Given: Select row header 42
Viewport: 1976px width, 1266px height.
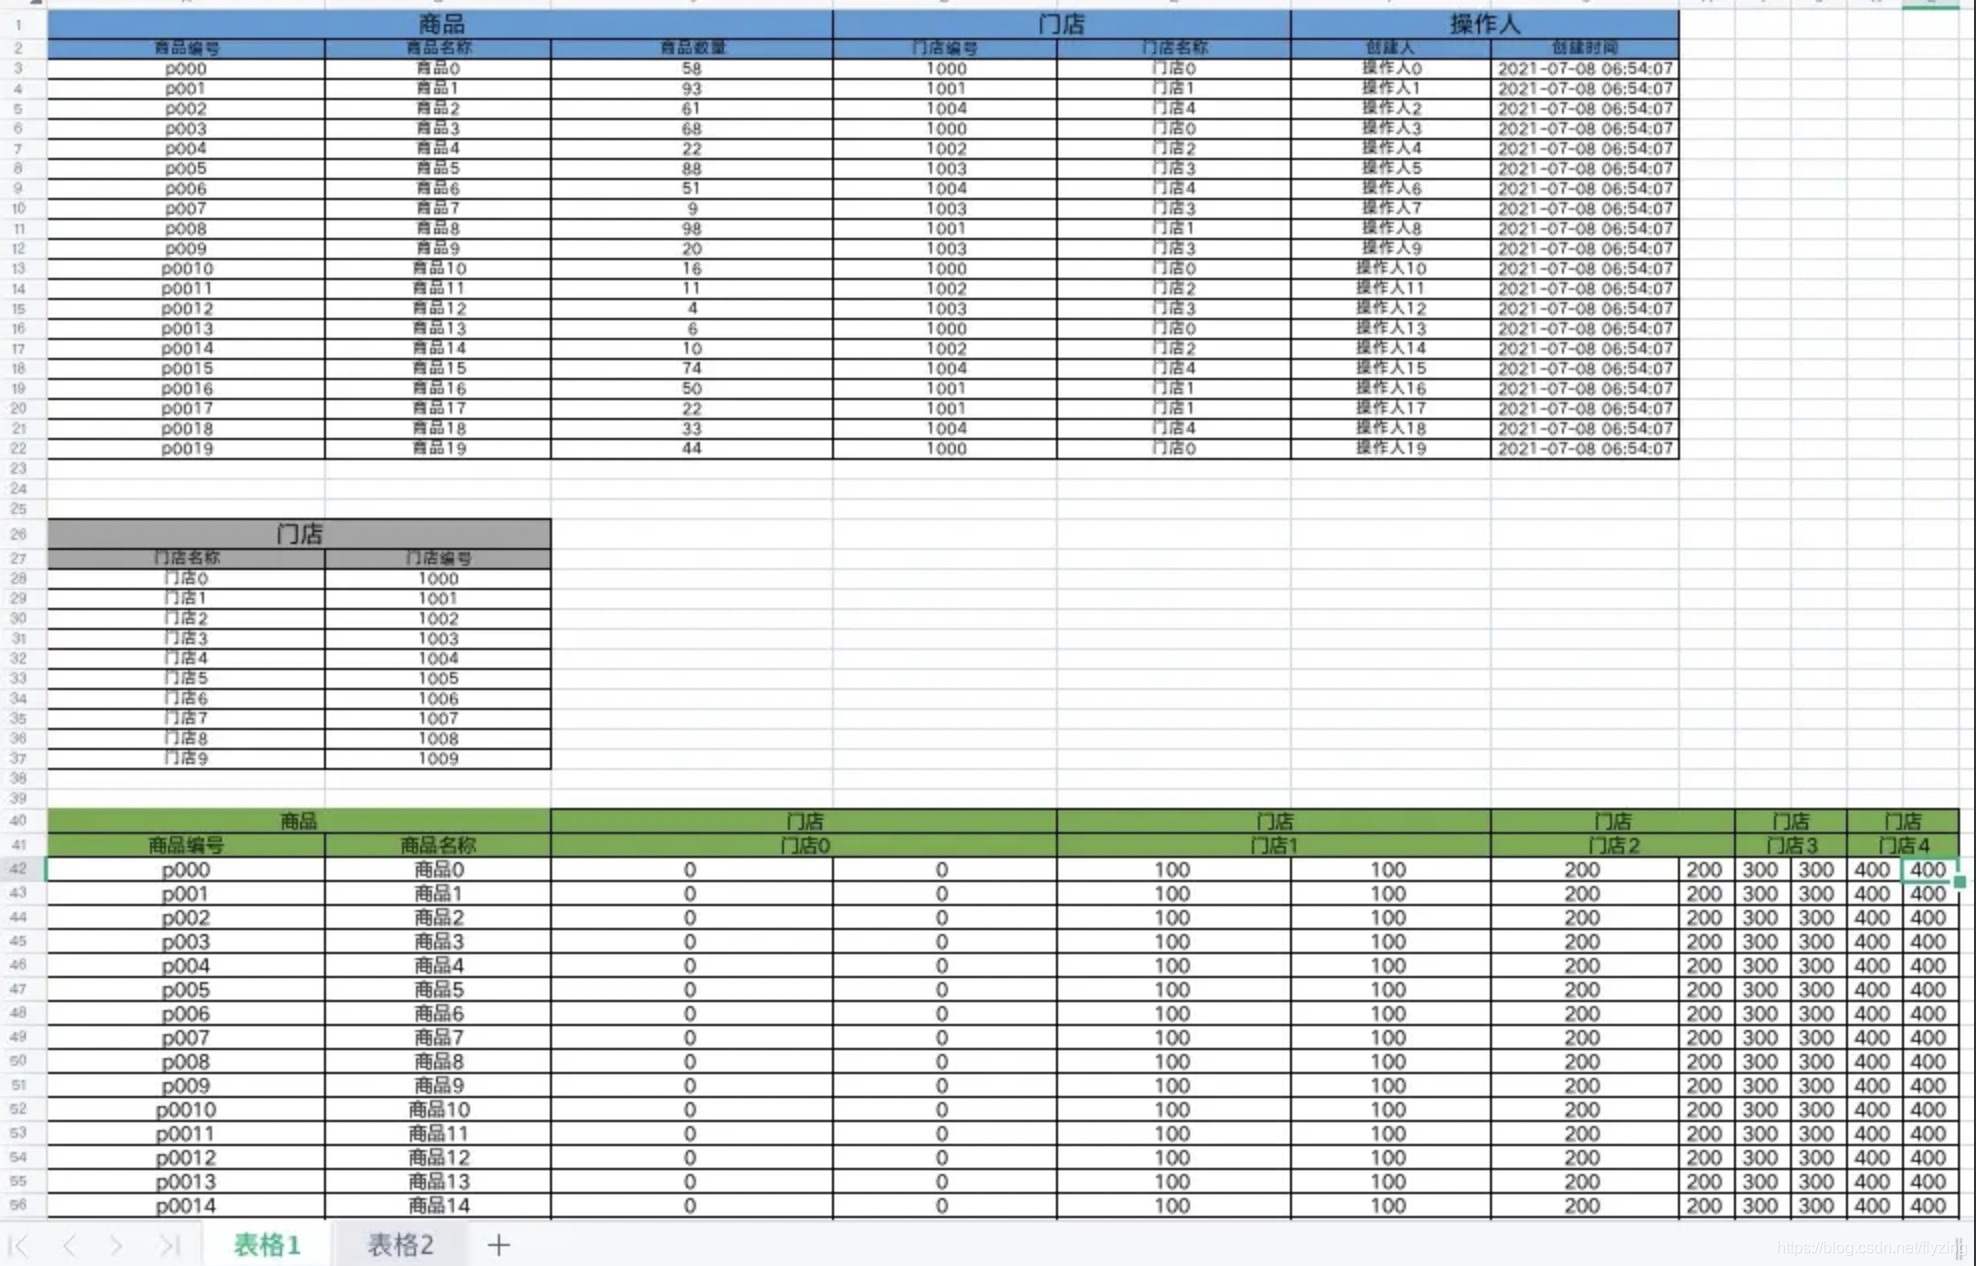Looking at the screenshot, I should 18,869.
